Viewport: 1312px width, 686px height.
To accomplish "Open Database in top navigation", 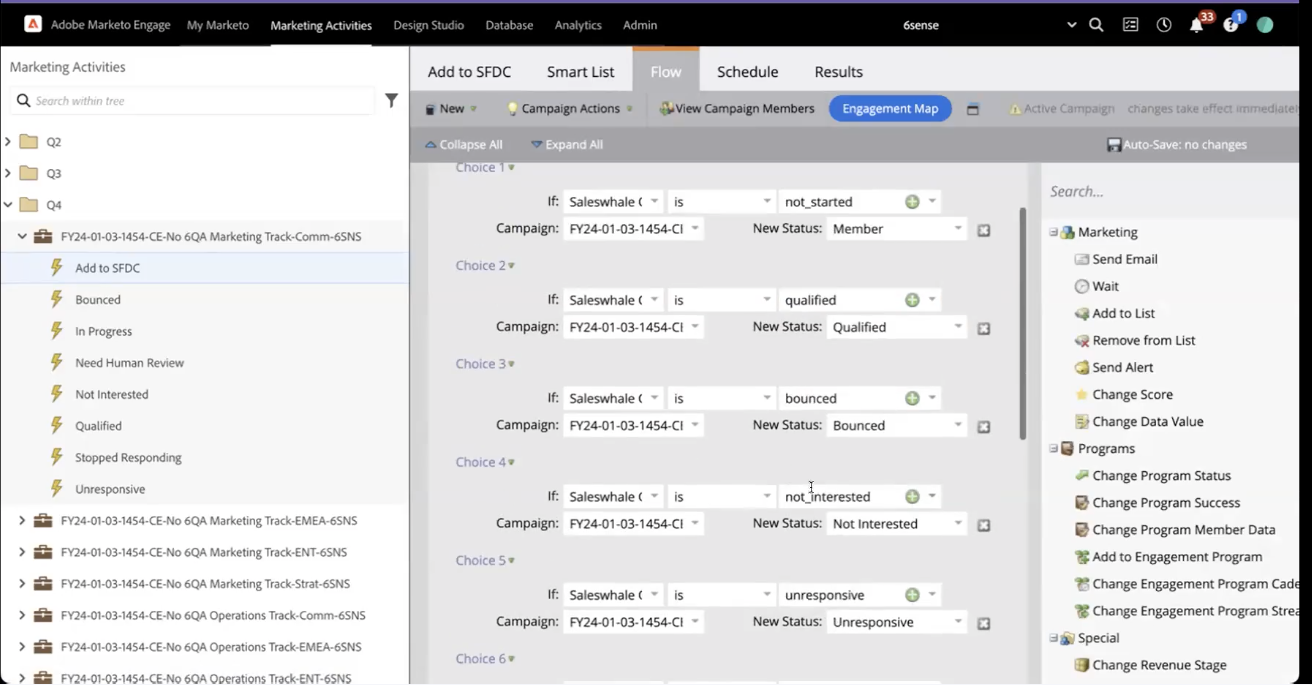I will (x=509, y=25).
